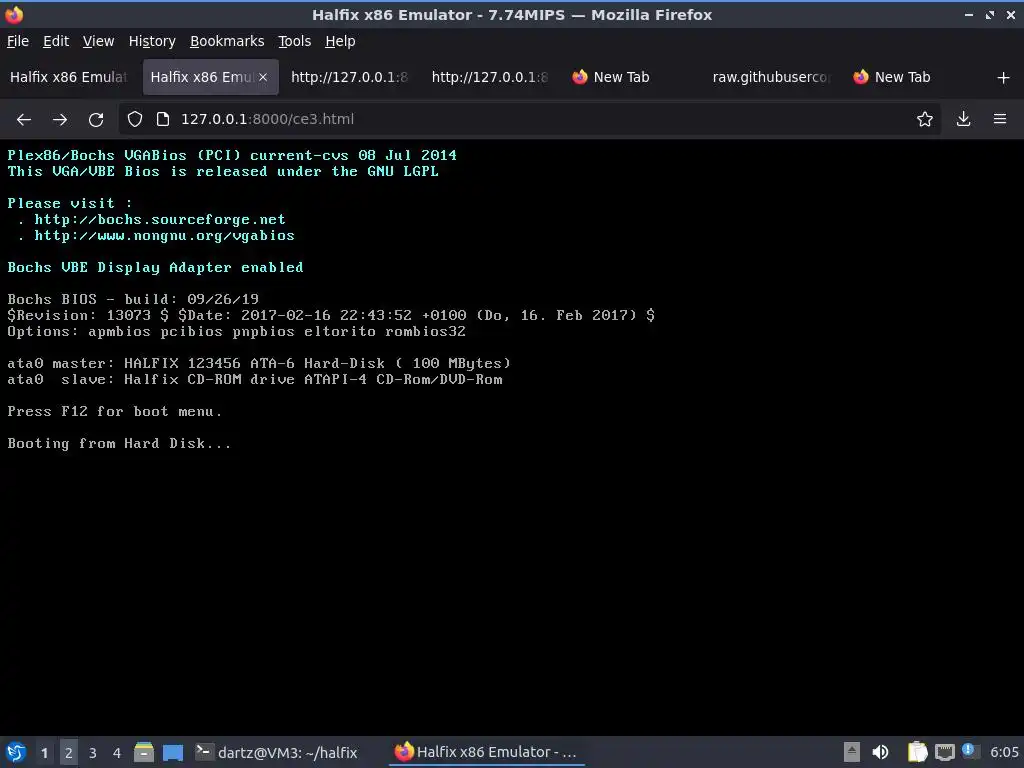Switch to workspace 4
Viewport: 1024px width, 768px height.
tap(117, 753)
